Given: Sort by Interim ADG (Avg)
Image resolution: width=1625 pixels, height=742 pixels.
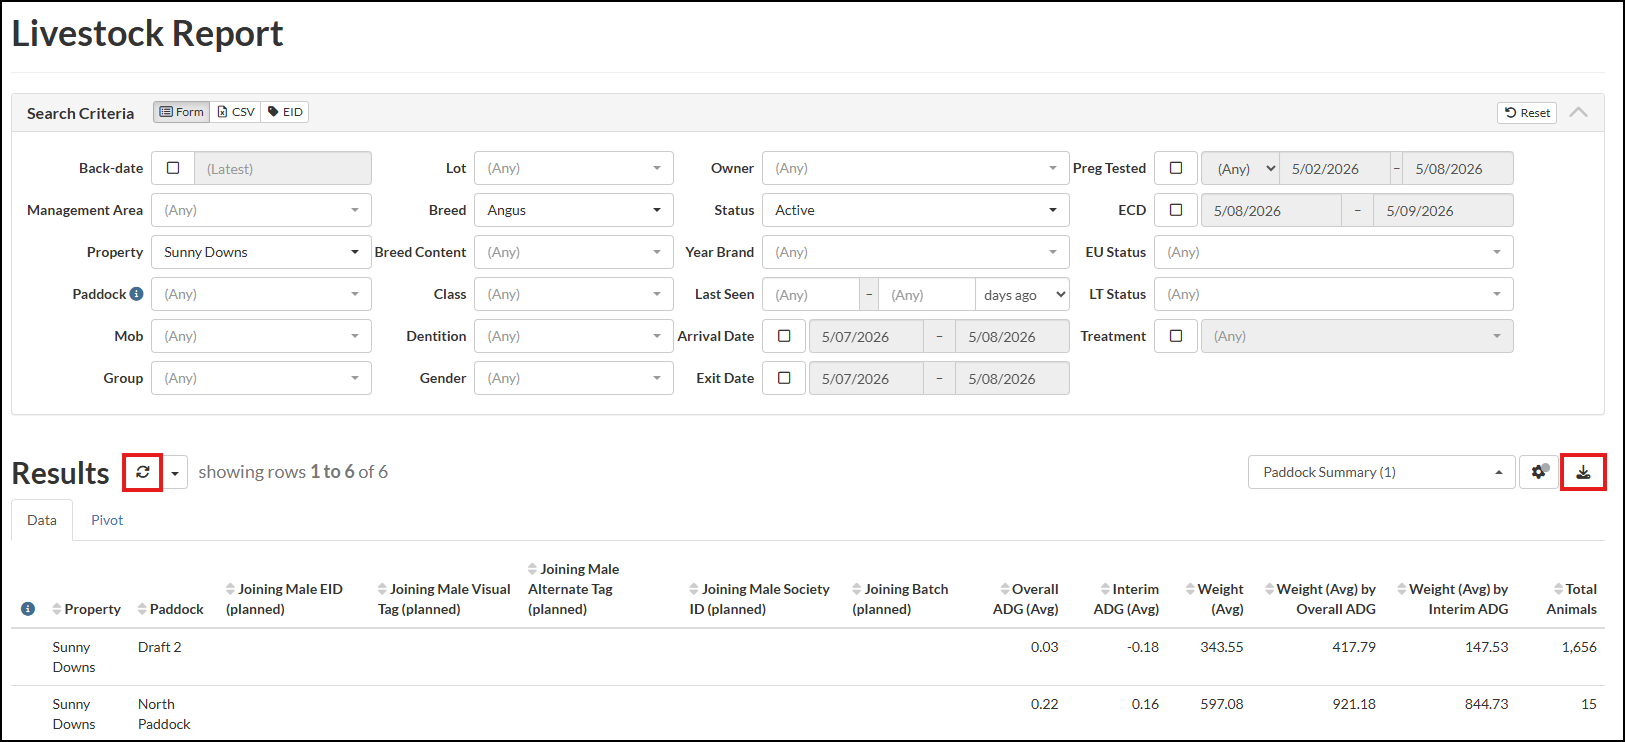Looking at the screenshot, I should (1127, 599).
